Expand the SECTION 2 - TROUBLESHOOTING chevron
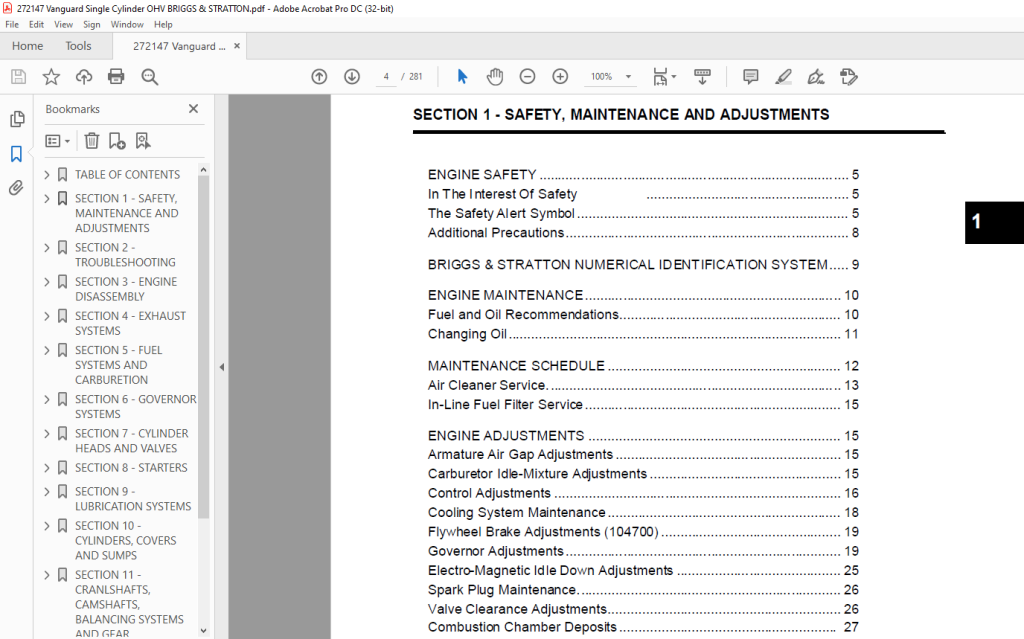Screen dimensions: 1024x639 (x=46, y=248)
